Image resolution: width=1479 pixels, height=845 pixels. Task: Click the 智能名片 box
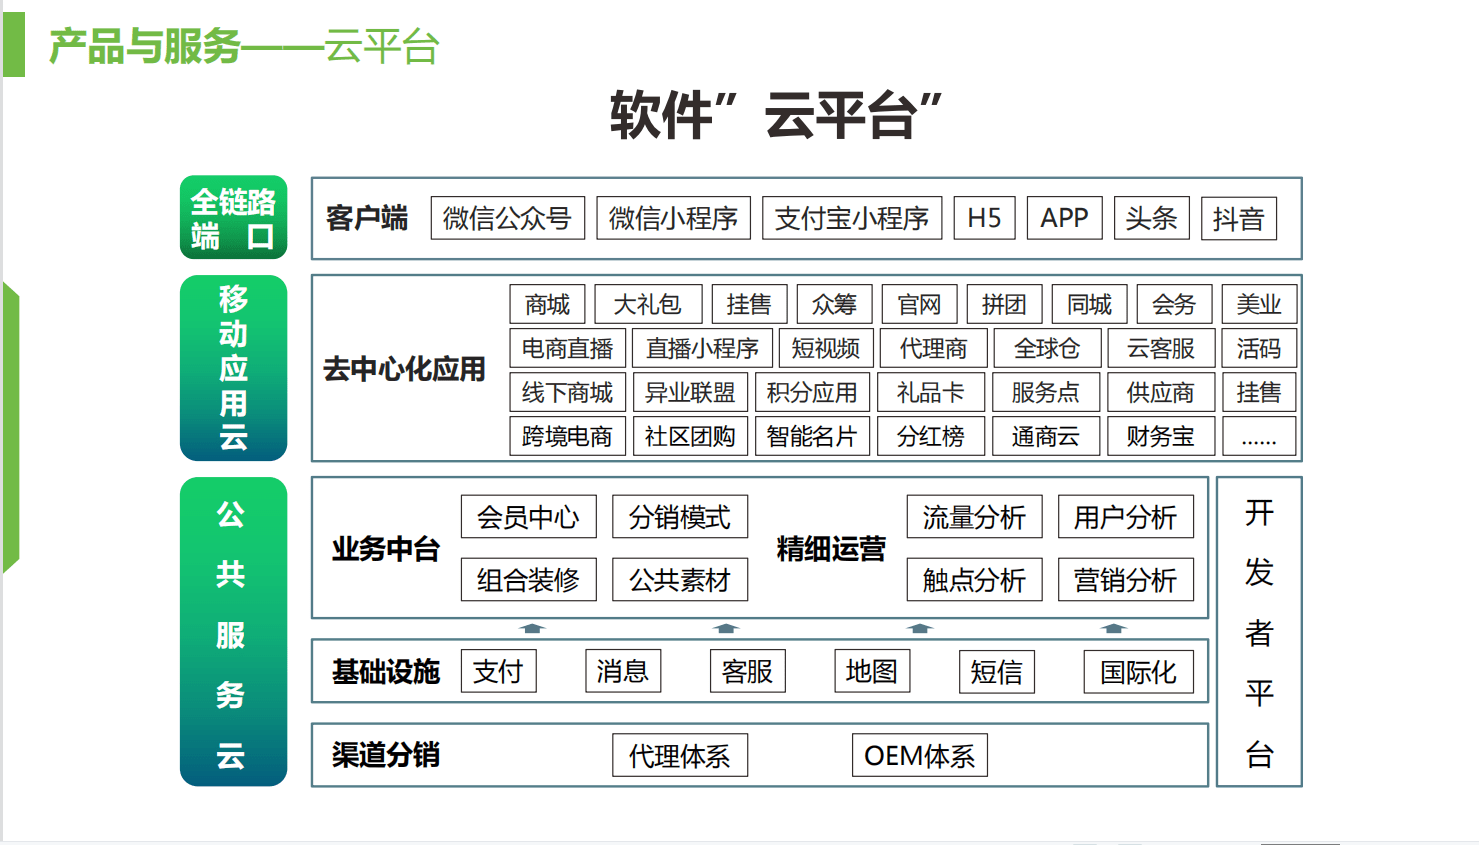click(x=813, y=436)
